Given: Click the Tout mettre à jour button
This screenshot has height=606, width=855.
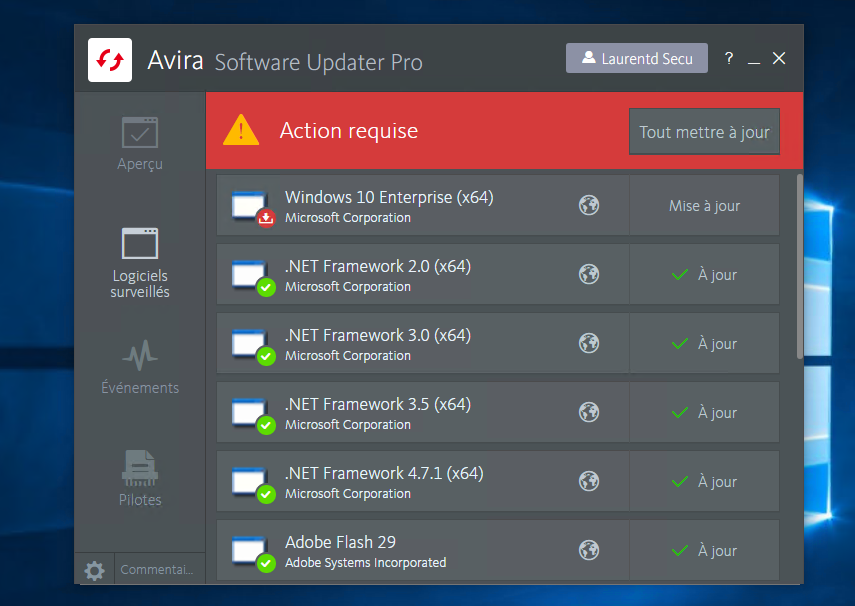Looking at the screenshot, I should coord(704,131).
